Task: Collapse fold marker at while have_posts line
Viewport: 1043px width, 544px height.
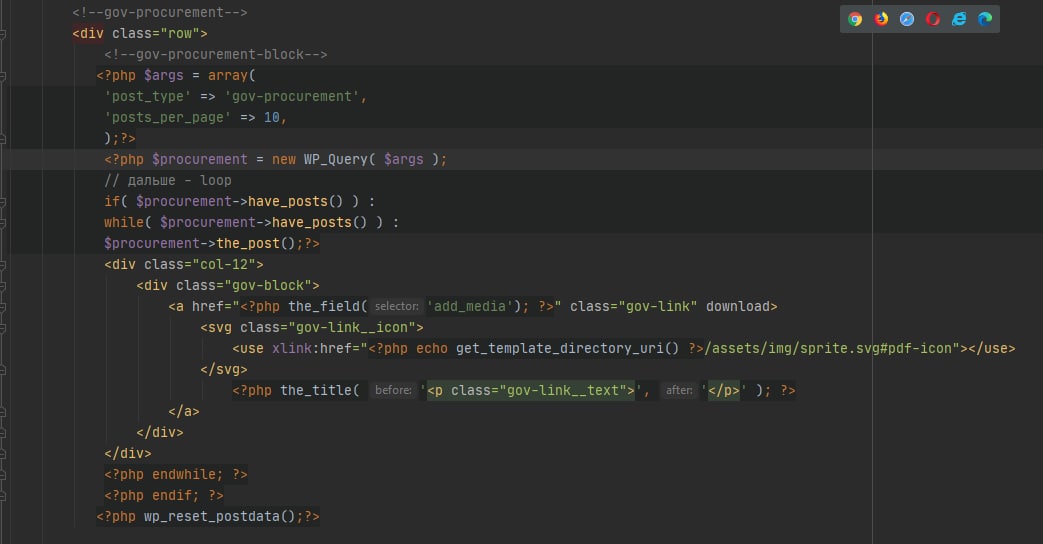Action: (x=3, y=223)
